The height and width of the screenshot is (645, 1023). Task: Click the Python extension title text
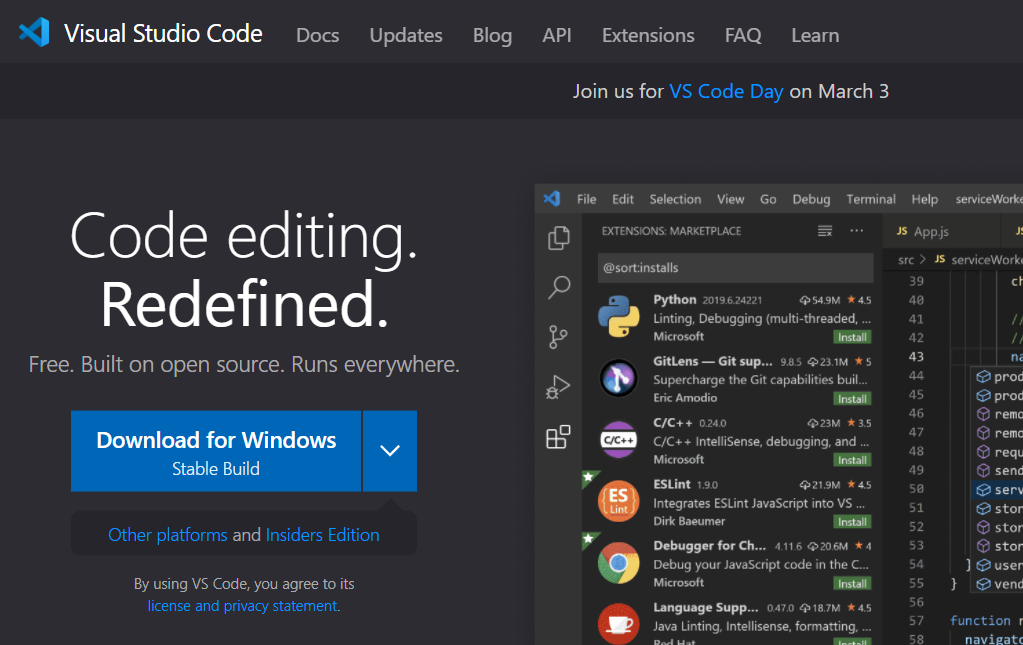click(x=675, y=299)
